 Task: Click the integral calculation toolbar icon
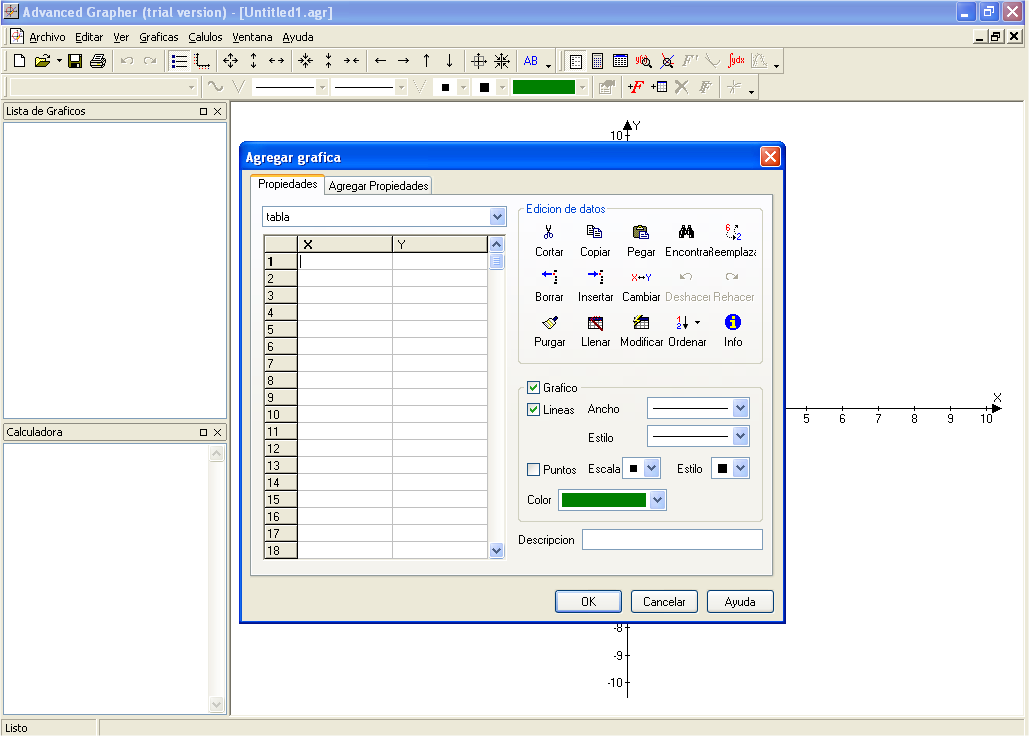pyautogui.click(x=736, y=61)
